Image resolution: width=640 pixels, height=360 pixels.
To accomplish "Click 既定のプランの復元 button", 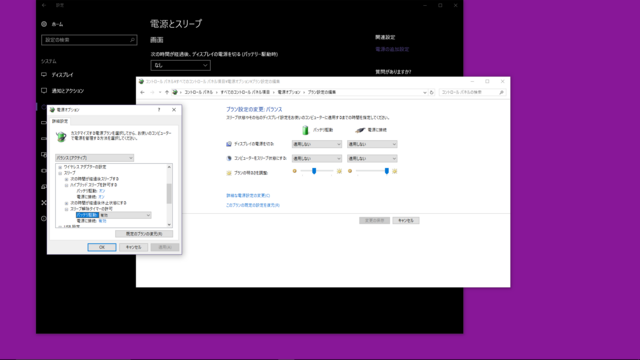I will 144,234.
